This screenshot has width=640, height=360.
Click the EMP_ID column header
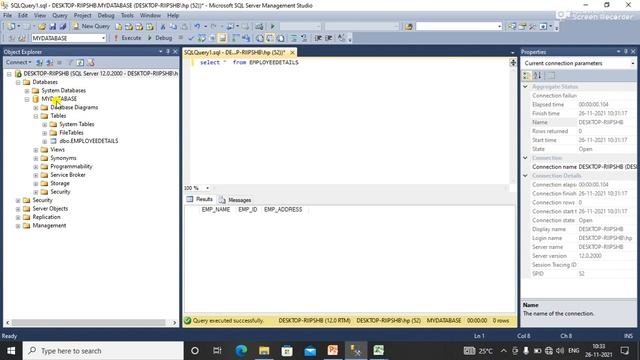(x=247, y=209)
